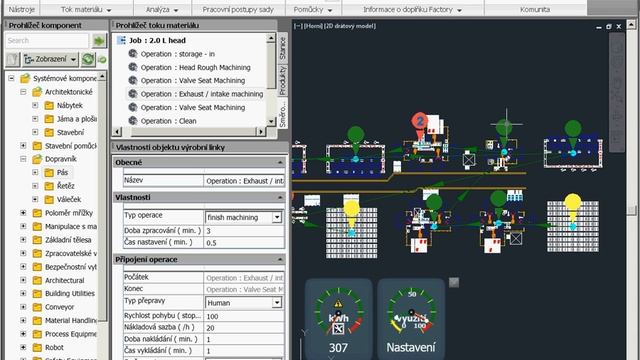Click the small green icon beside refresh

coord(102,60)
